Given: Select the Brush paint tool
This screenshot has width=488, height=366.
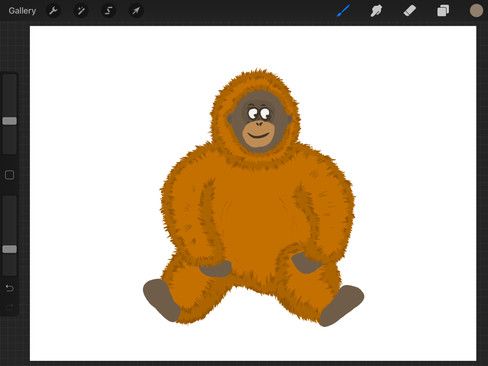Looking at the screenshot, I should pos(343,11).
